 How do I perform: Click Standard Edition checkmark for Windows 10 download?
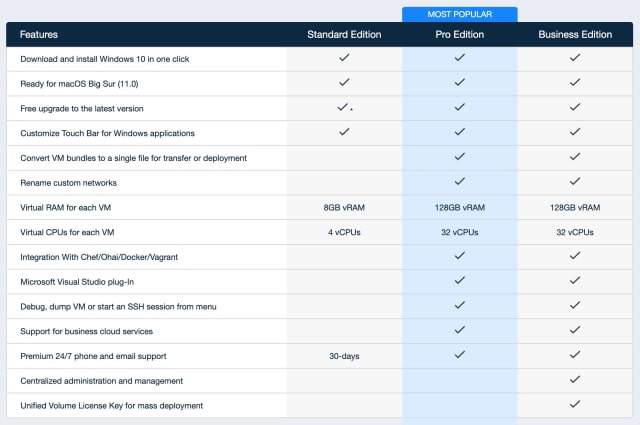(344, 58)
